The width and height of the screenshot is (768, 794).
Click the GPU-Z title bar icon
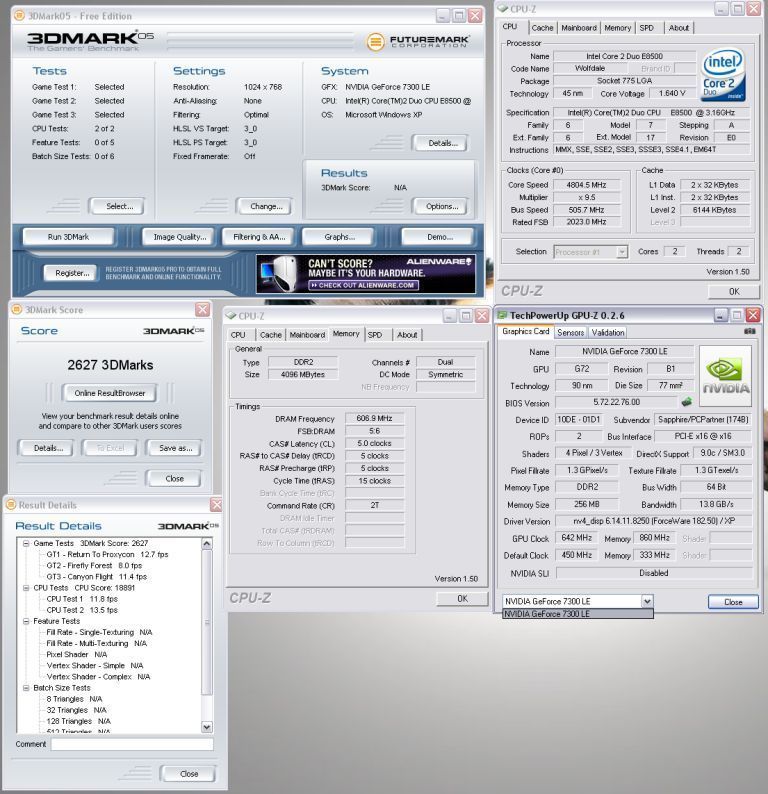[503, 315]
